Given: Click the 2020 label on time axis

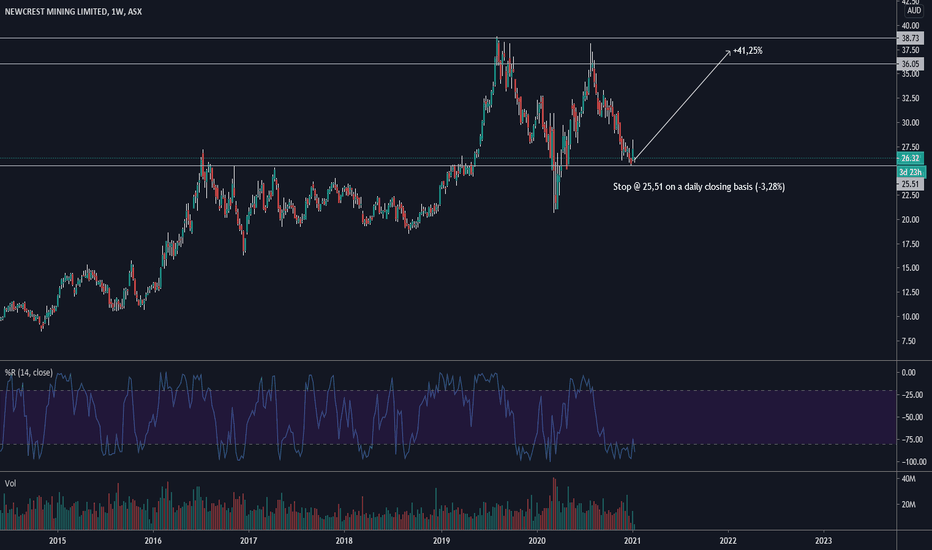Looking at the screenshot, I should pyautogui.click(x=537, y=540).
